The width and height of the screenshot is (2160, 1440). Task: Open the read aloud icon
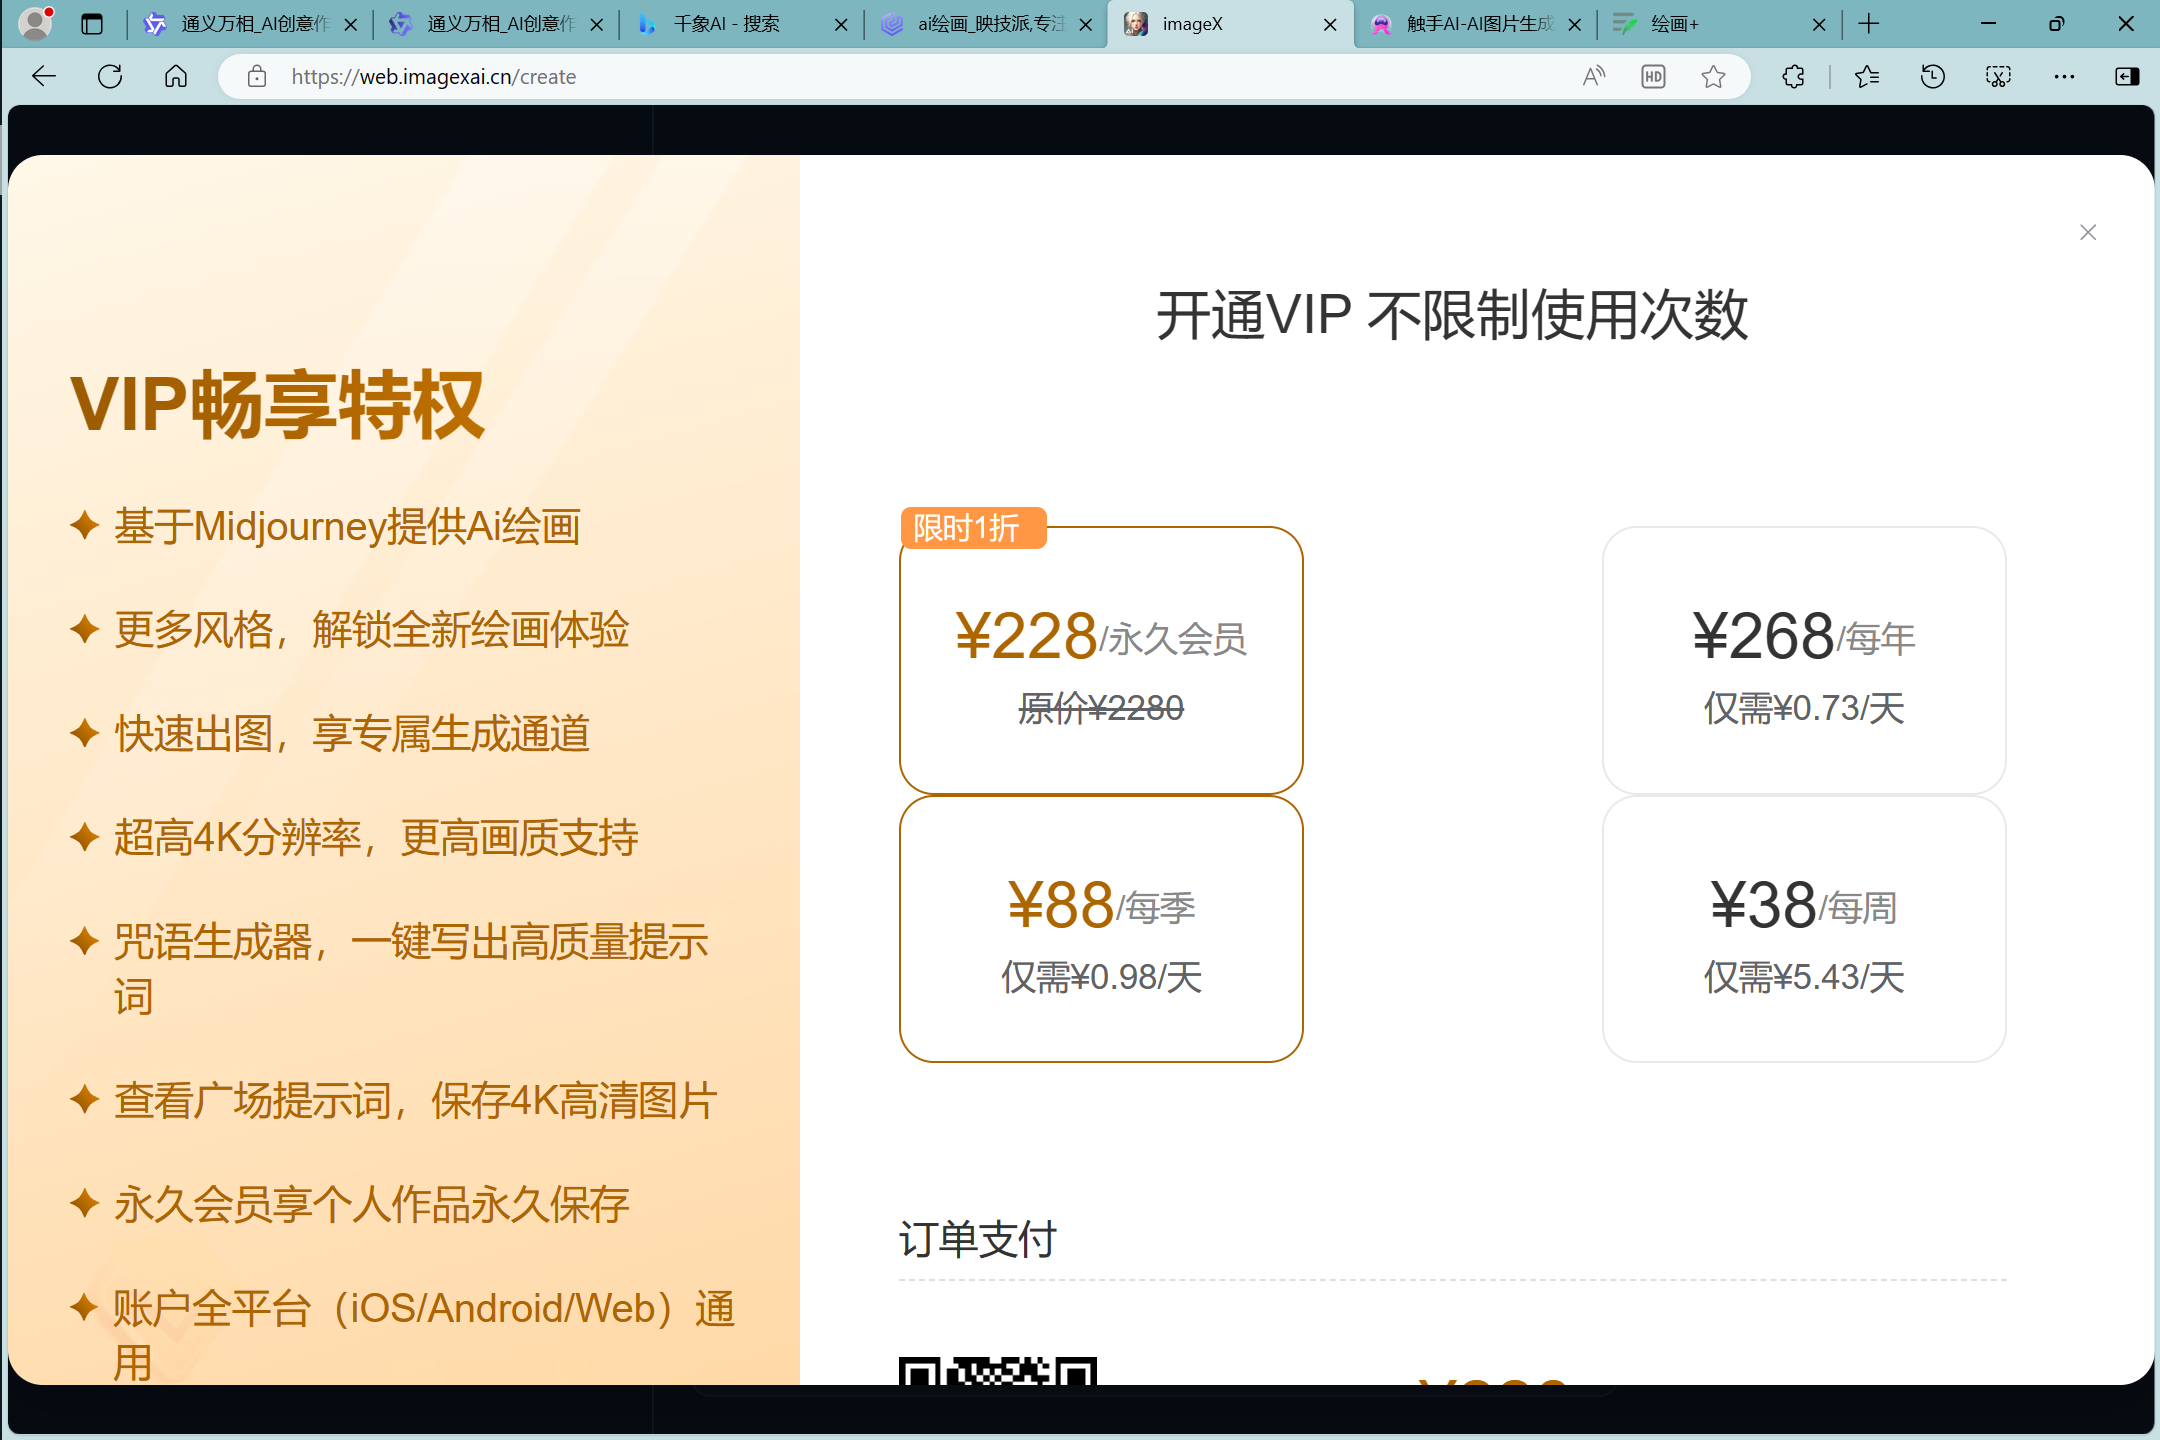1594,77
